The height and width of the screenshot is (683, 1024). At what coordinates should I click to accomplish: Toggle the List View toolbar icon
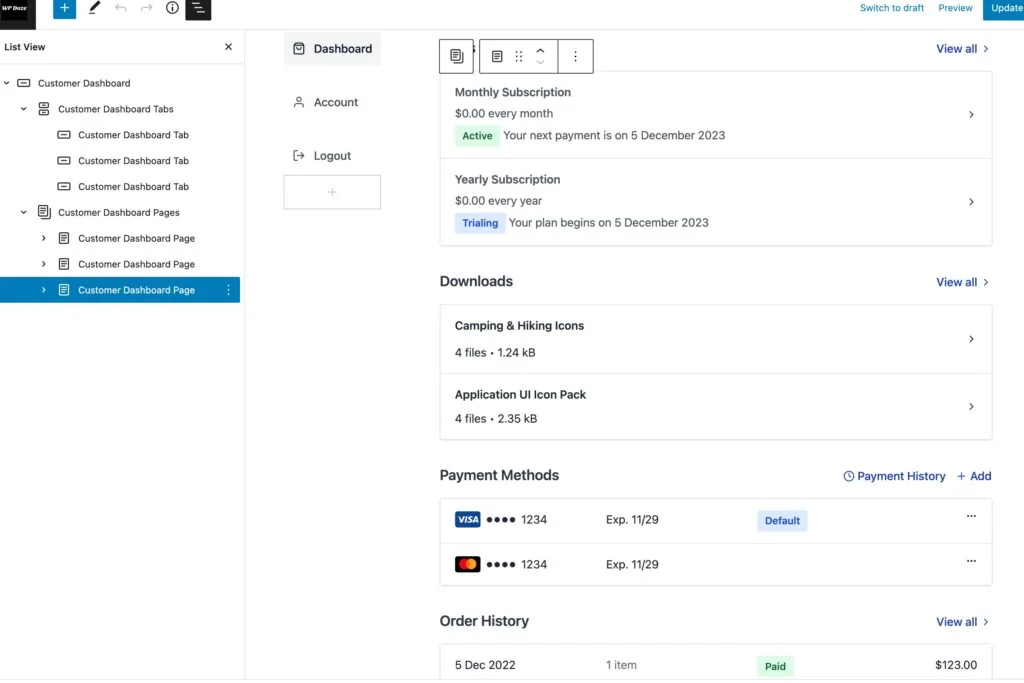tap(197, 9)
